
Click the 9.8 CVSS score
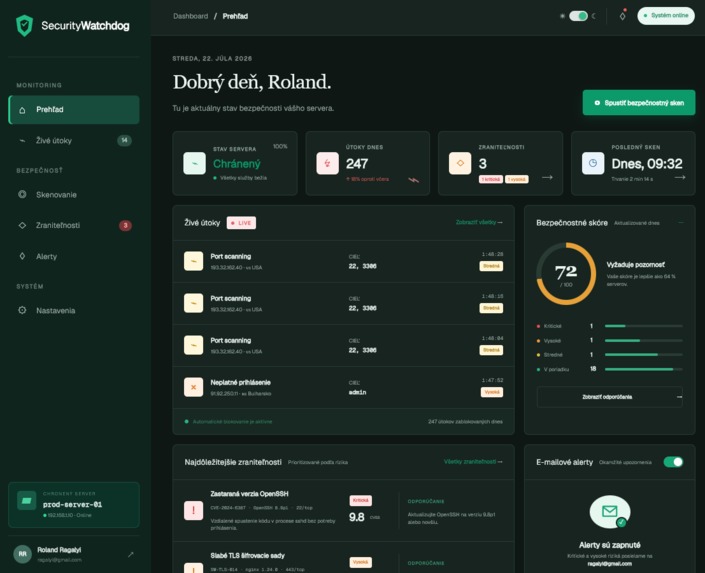(357, 517)
